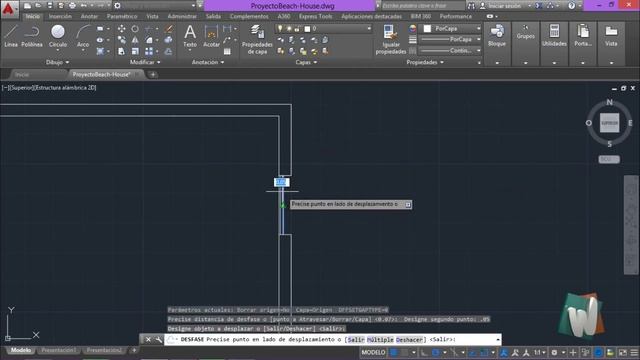Open the Continuous linetype dropdown
This screenshot has height=360, width=640.
click(451, 51)
